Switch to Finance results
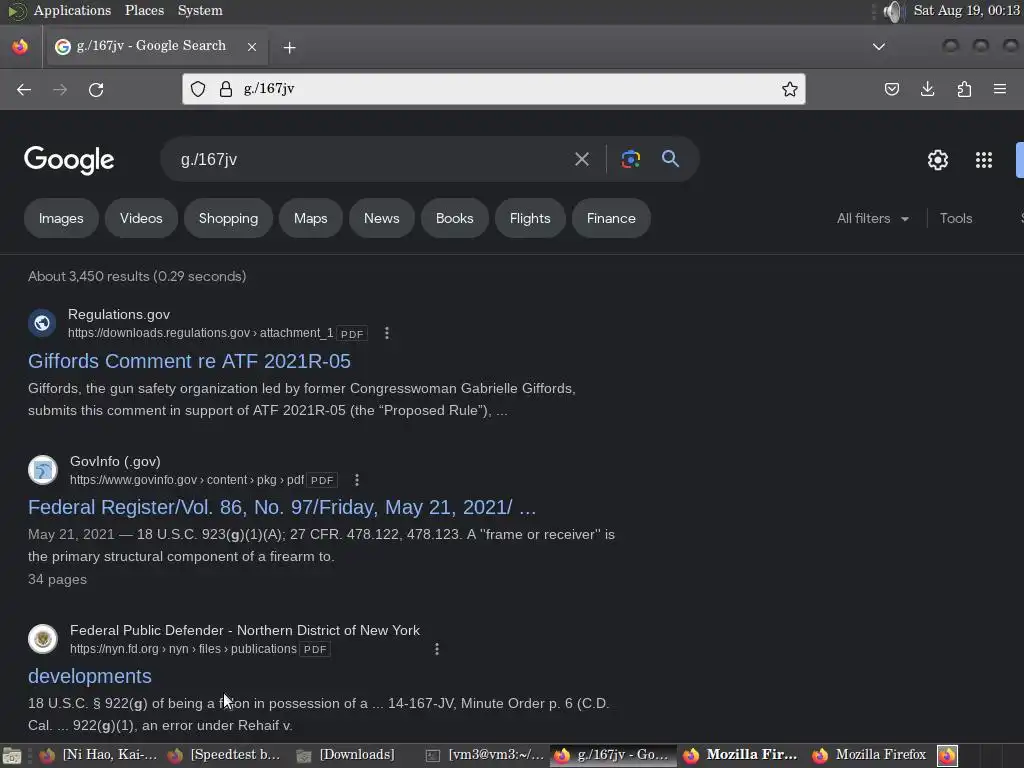The image size is (1024, 768). (611, 218)
